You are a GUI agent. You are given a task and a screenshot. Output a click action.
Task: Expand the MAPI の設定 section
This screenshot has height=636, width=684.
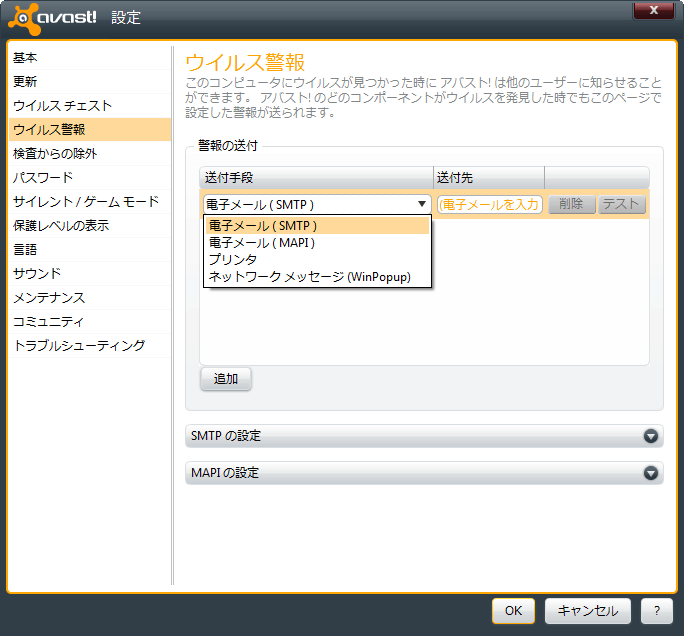click(424, 473)
